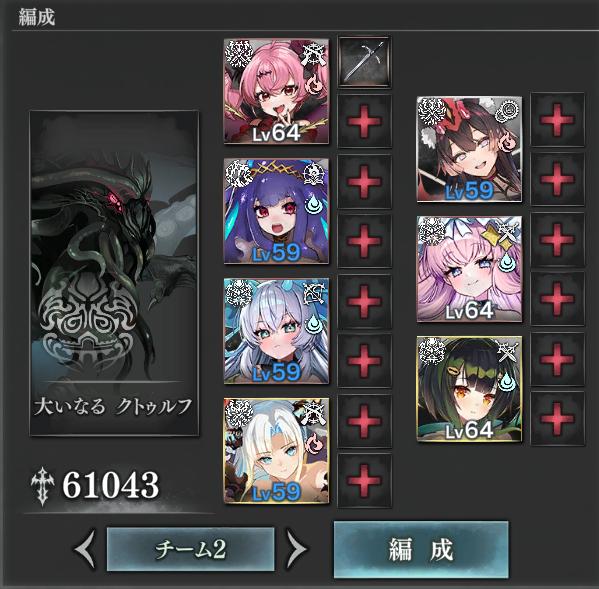The height and width of the screenshot is (589, 599).
Task: Select the purple-haired Lv59 character portrait
Action: (x=276, y=211)
